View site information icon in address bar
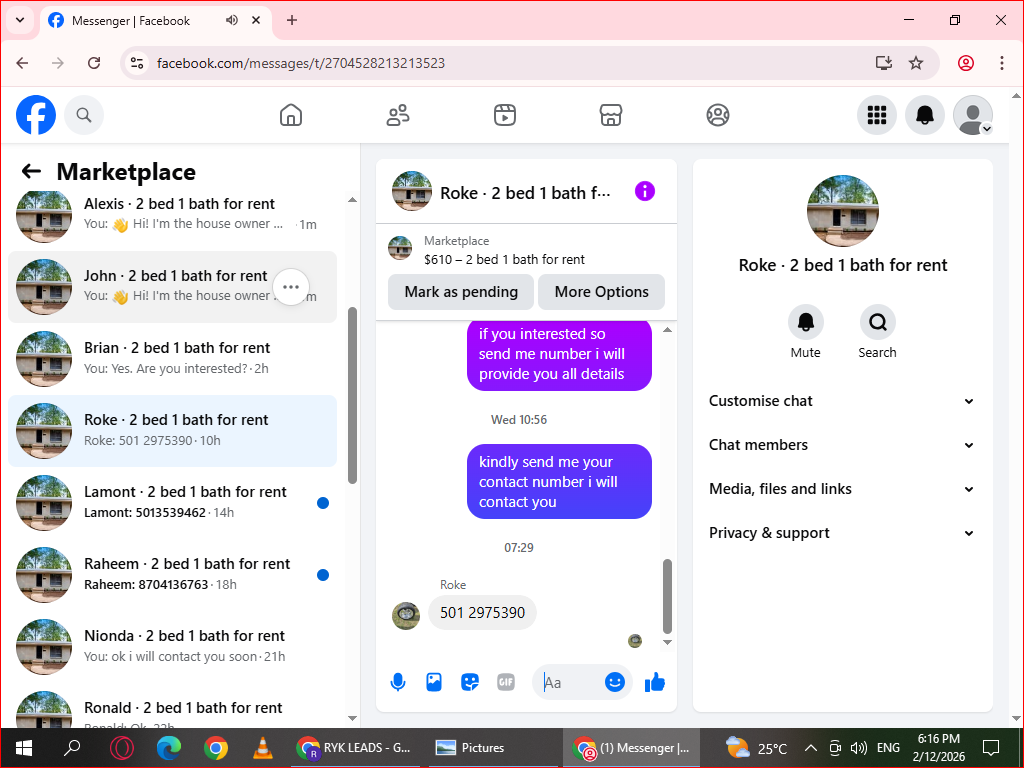Screen dimensions: 1024x768 pos(137,63)
